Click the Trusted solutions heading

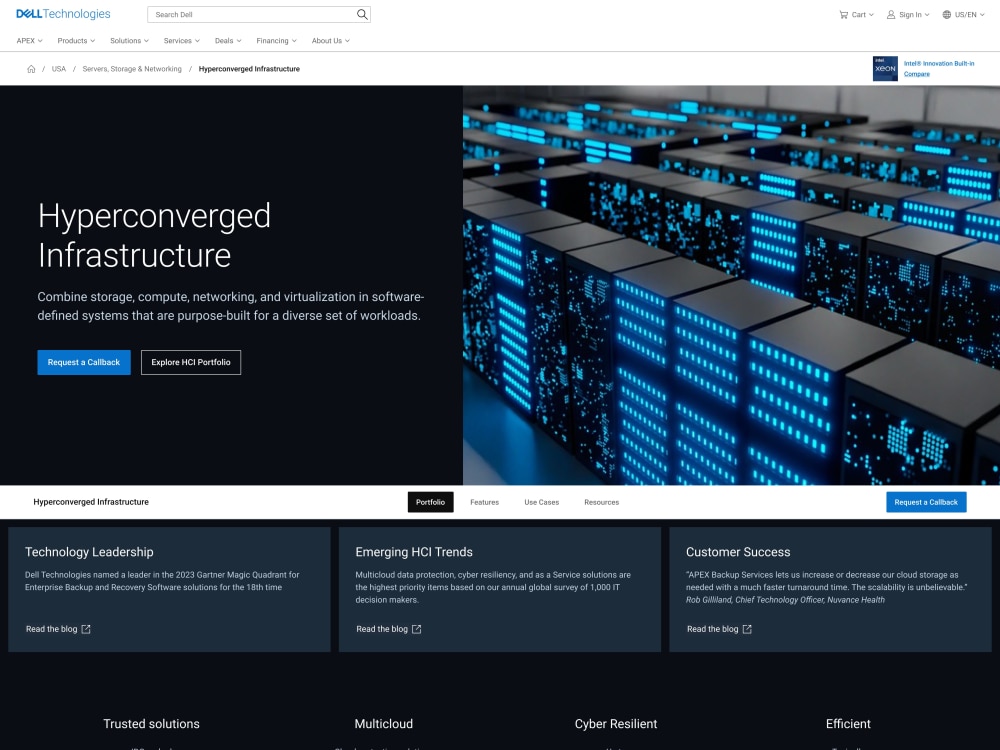(151, 724)
